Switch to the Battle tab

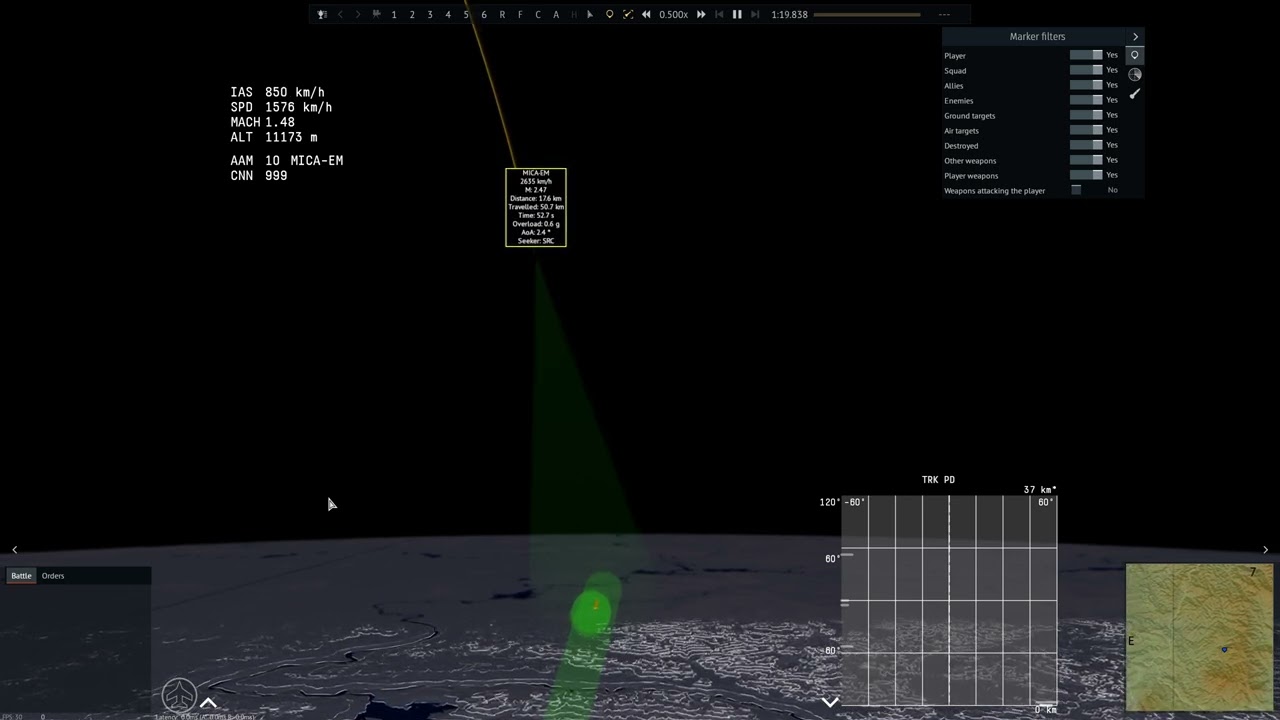click(x=21, y=576)
